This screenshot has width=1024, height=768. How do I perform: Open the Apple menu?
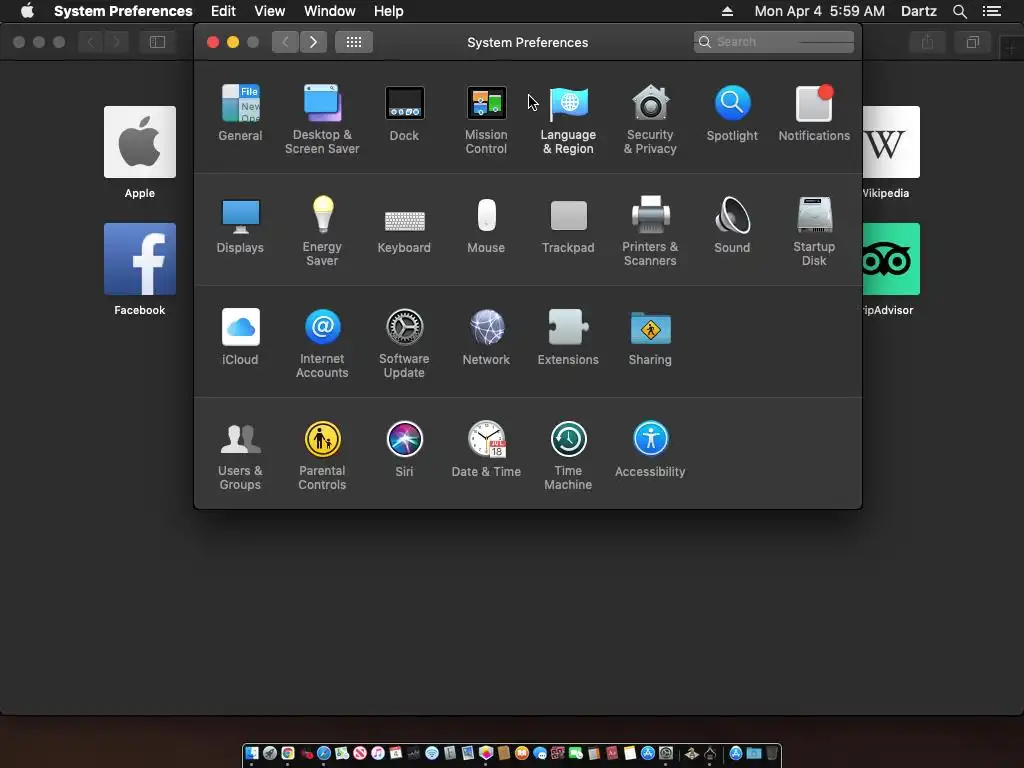[x=27, y=11]
